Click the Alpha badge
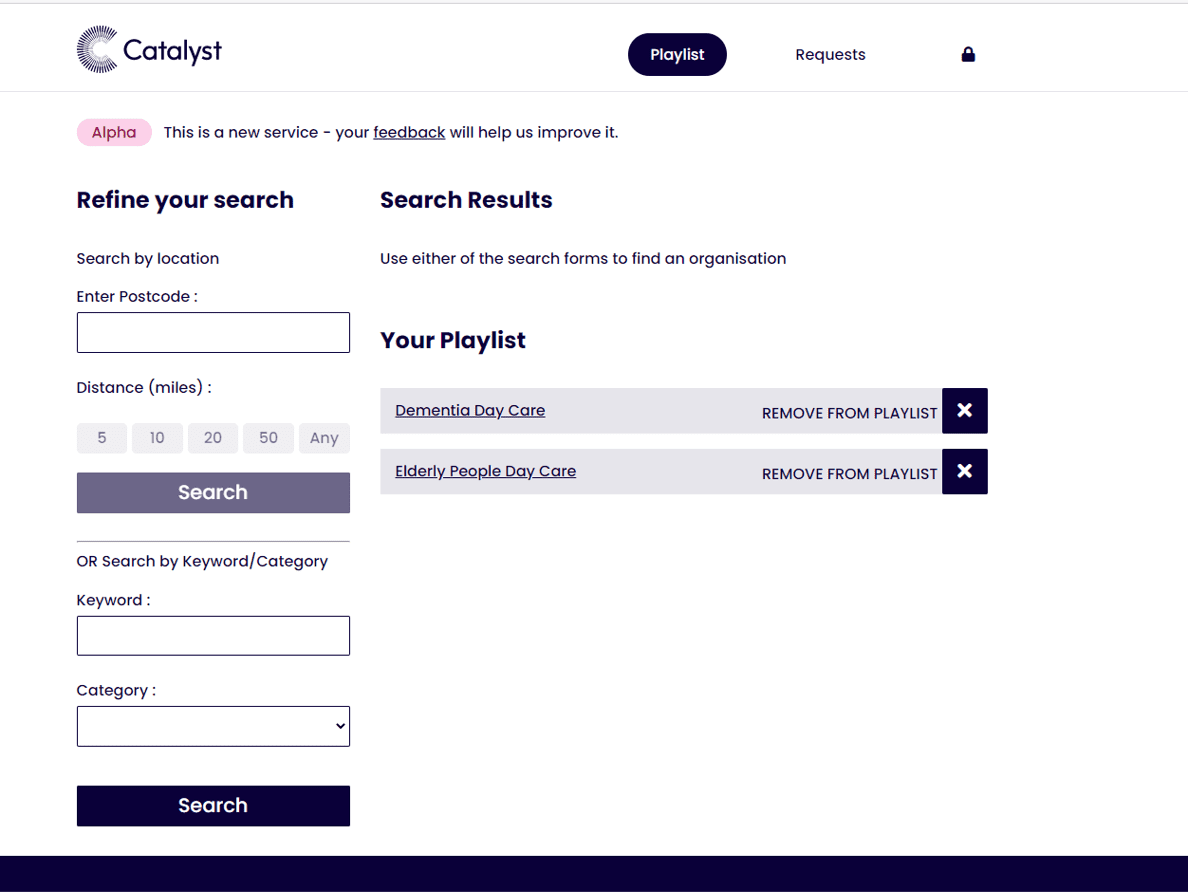 coord(114,133)
